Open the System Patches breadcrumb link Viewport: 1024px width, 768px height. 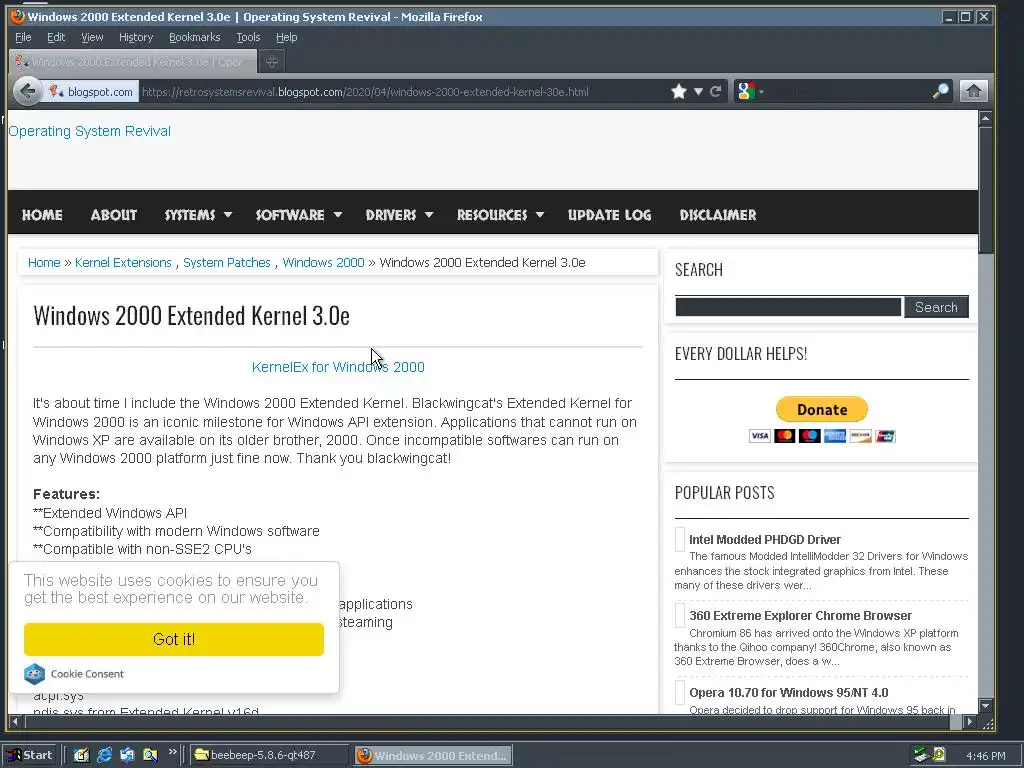tap(227, 263)
